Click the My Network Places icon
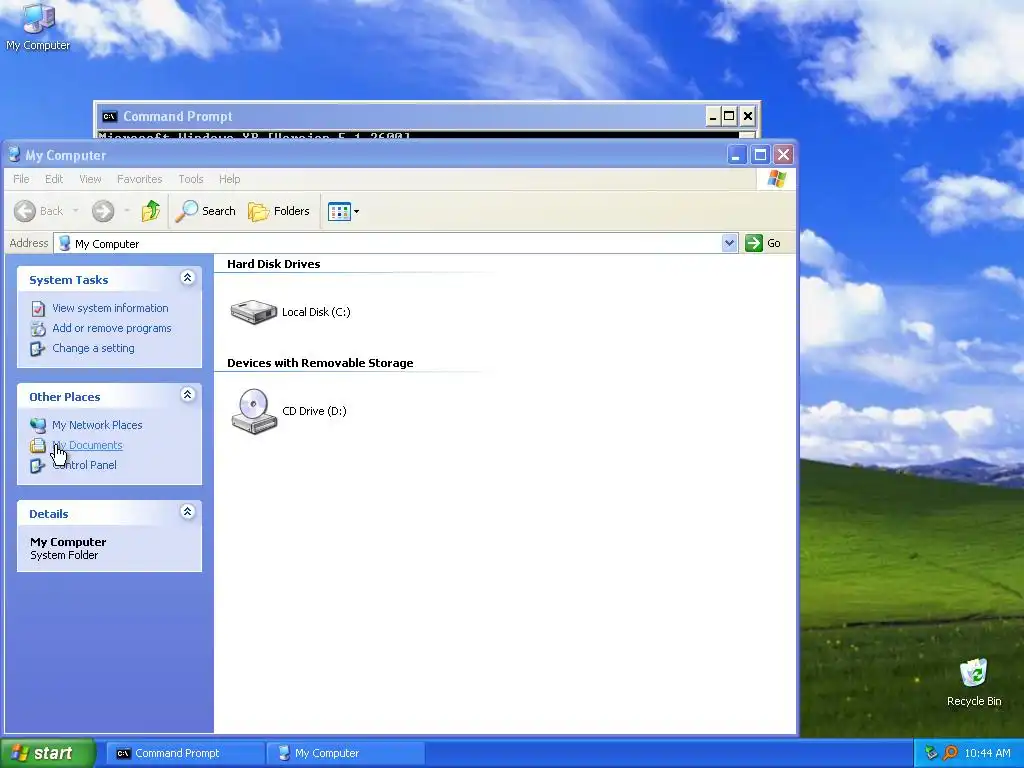Screen dimensions: 1024x768 (x=38, y=425)
